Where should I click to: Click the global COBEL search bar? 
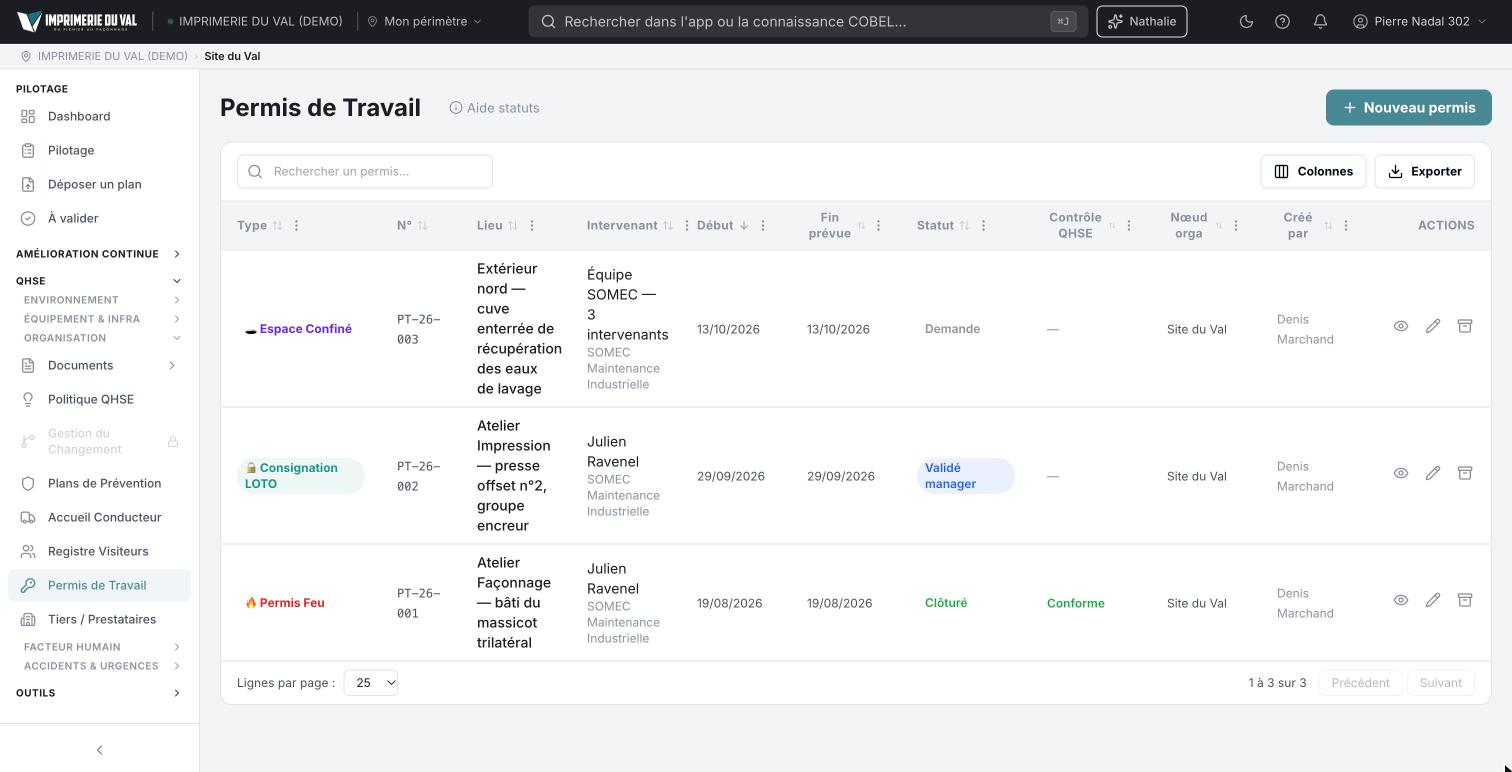[x=808, y=21]
